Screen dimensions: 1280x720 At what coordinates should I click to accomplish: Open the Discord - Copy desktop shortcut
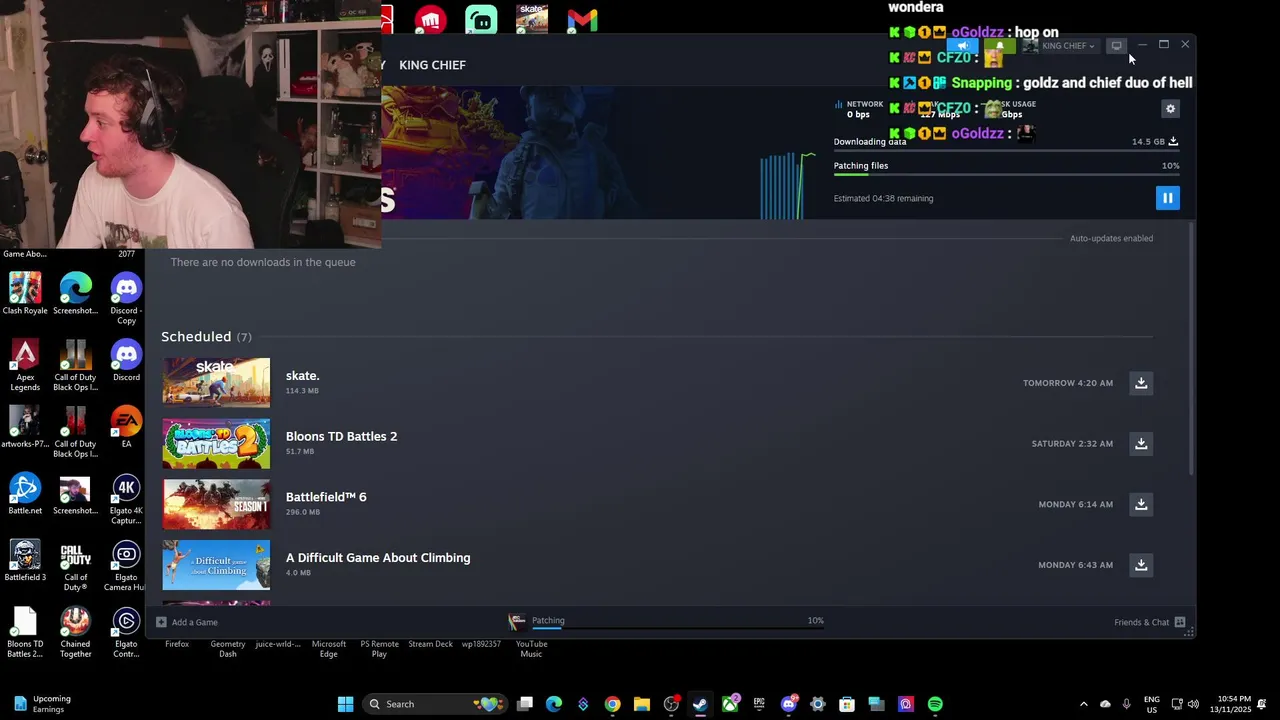coord(126,299)
